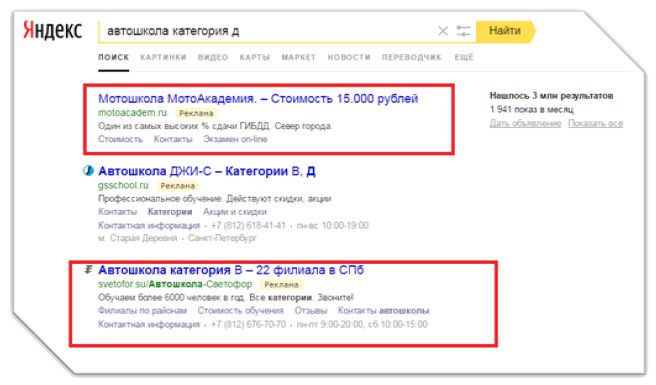Image resolution: width=656 pixels, height=385 pixels.
Task: Open Категории sitelink under ДЖИ-С
Action: 170,212
